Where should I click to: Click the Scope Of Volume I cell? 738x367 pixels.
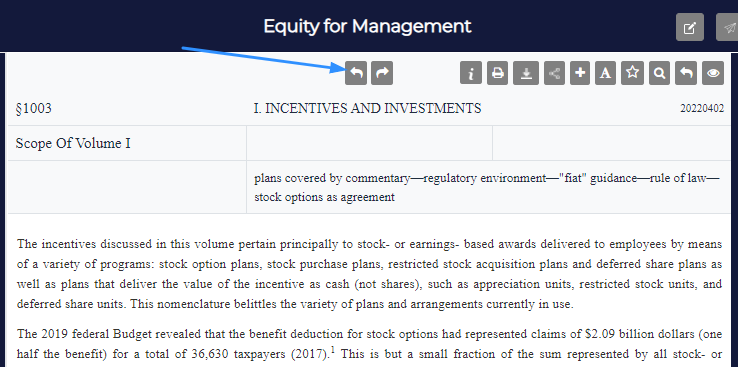tap(73, 144)
